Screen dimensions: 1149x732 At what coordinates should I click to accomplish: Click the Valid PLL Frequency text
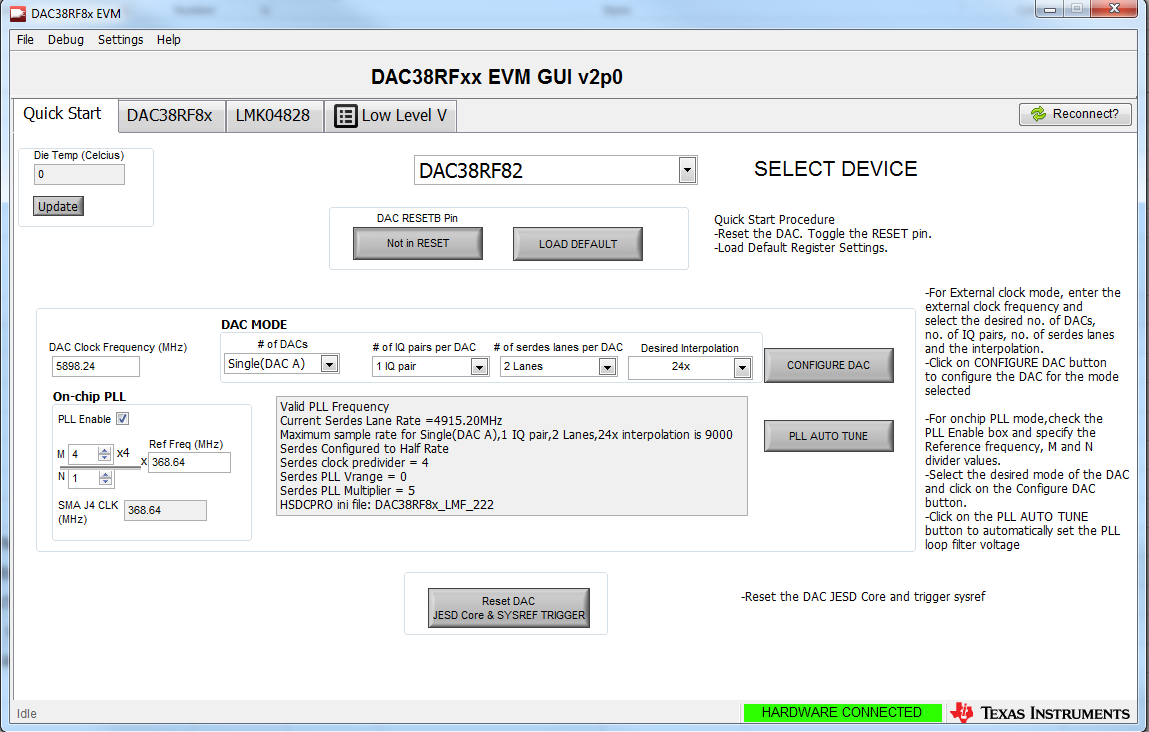tap(334, 407)
